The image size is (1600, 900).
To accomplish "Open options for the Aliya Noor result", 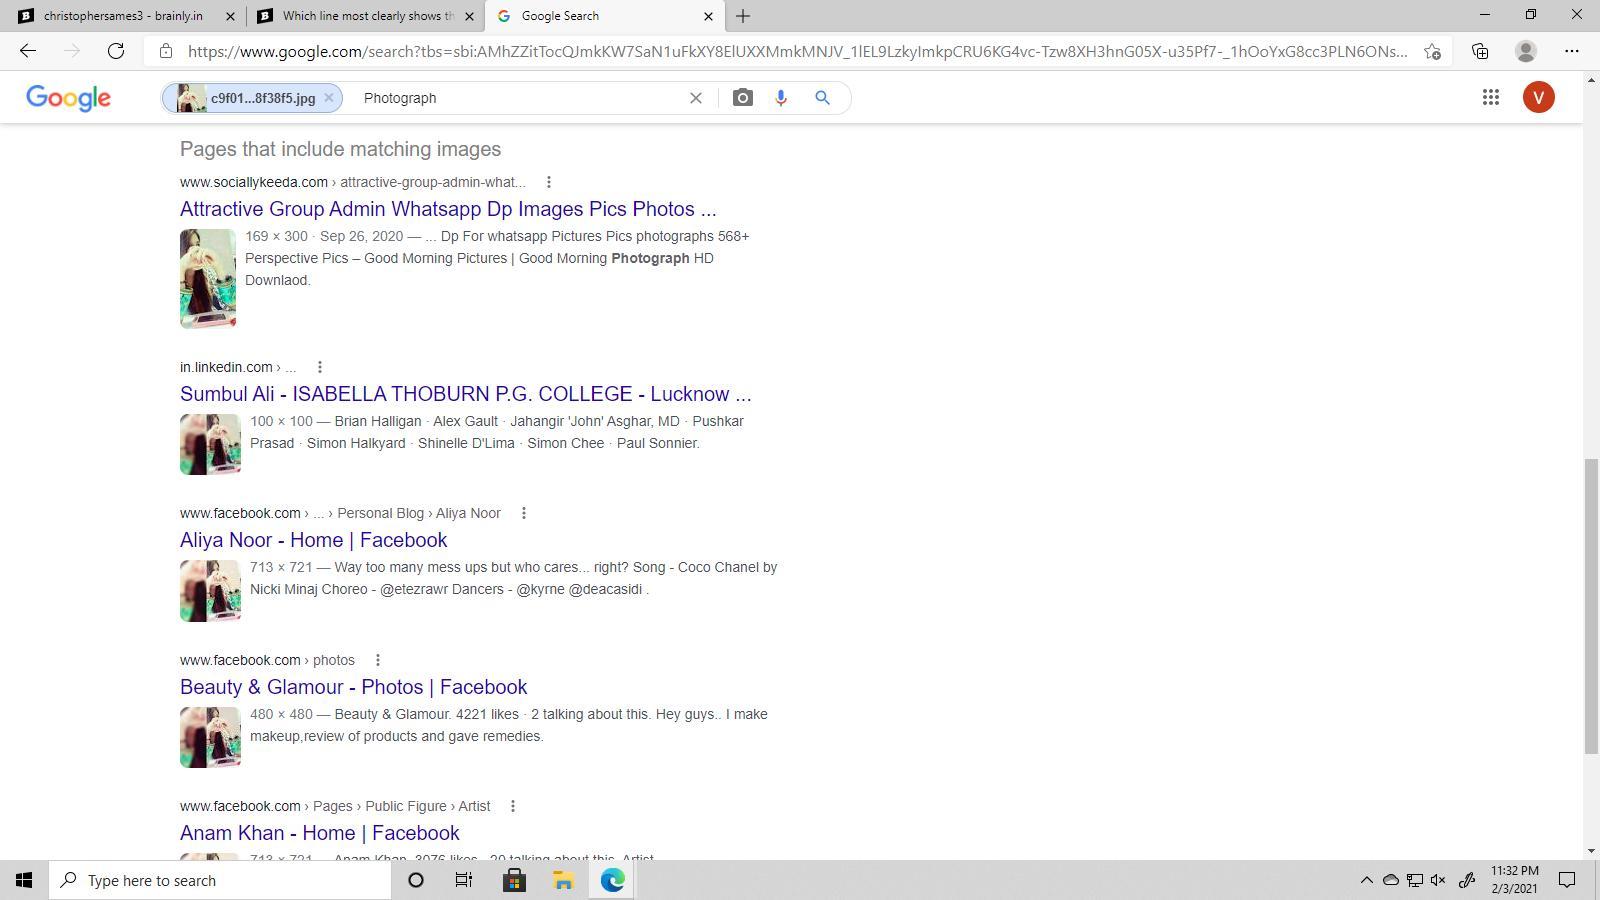I will (524, 513).
